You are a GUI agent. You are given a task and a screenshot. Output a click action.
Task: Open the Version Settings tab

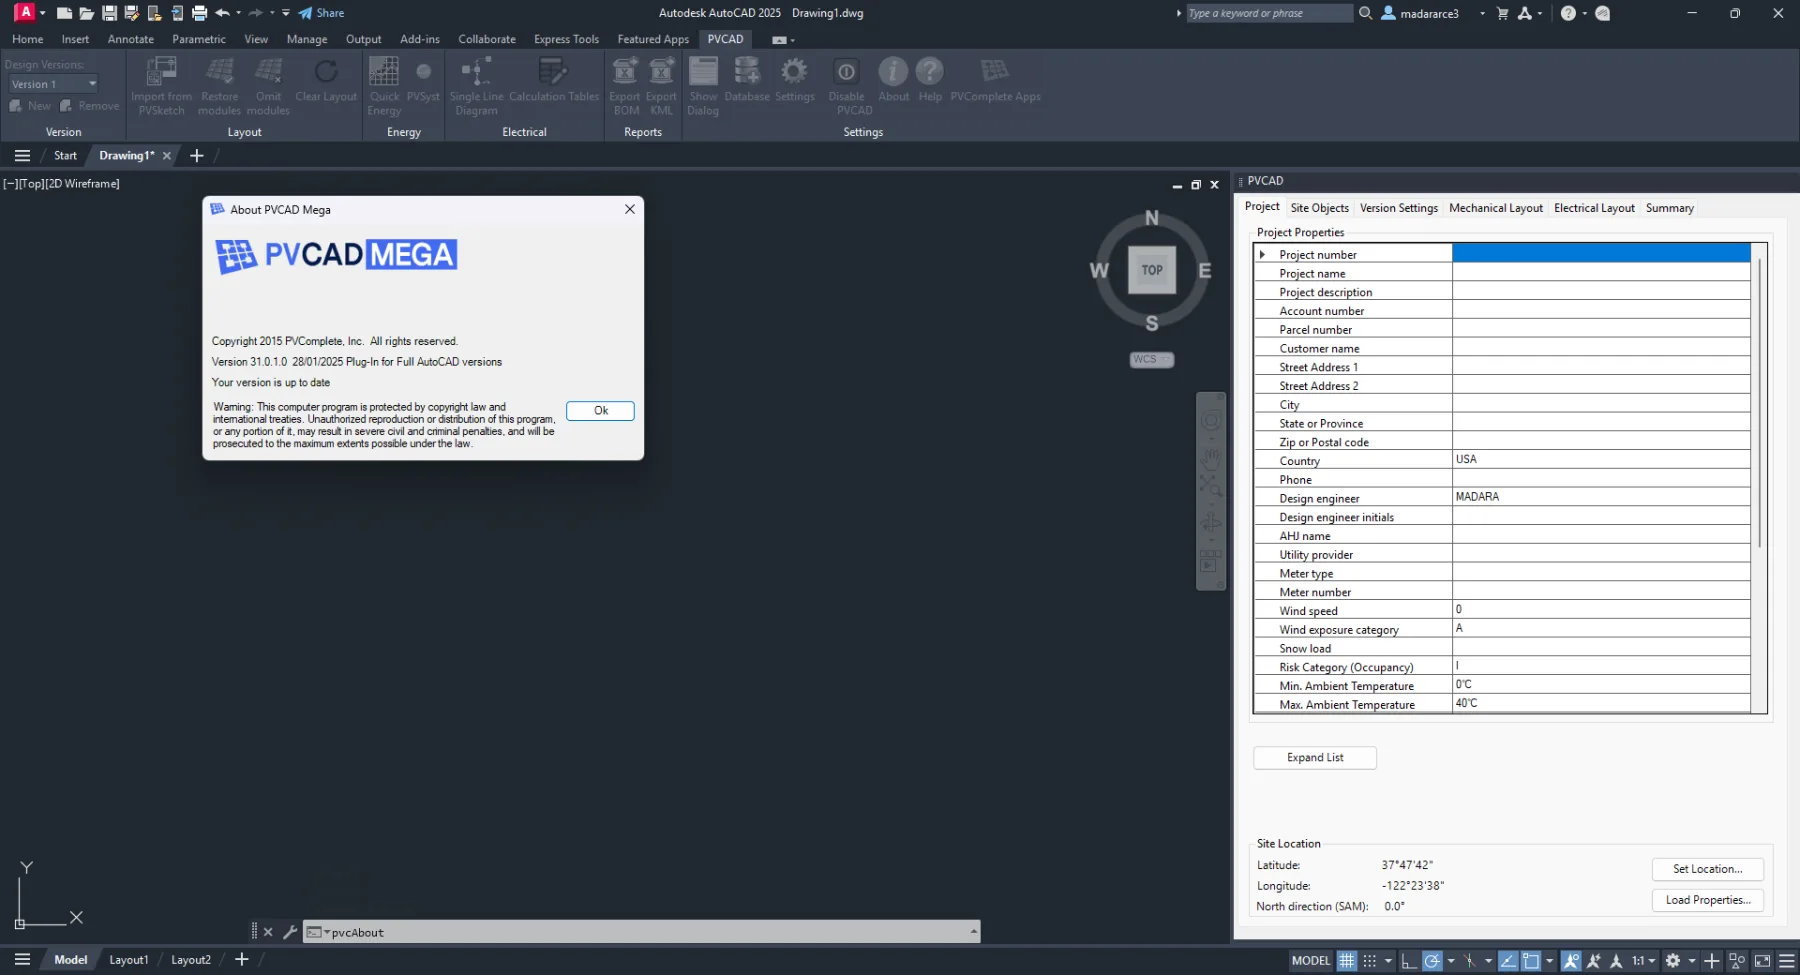coord(1398,208)
